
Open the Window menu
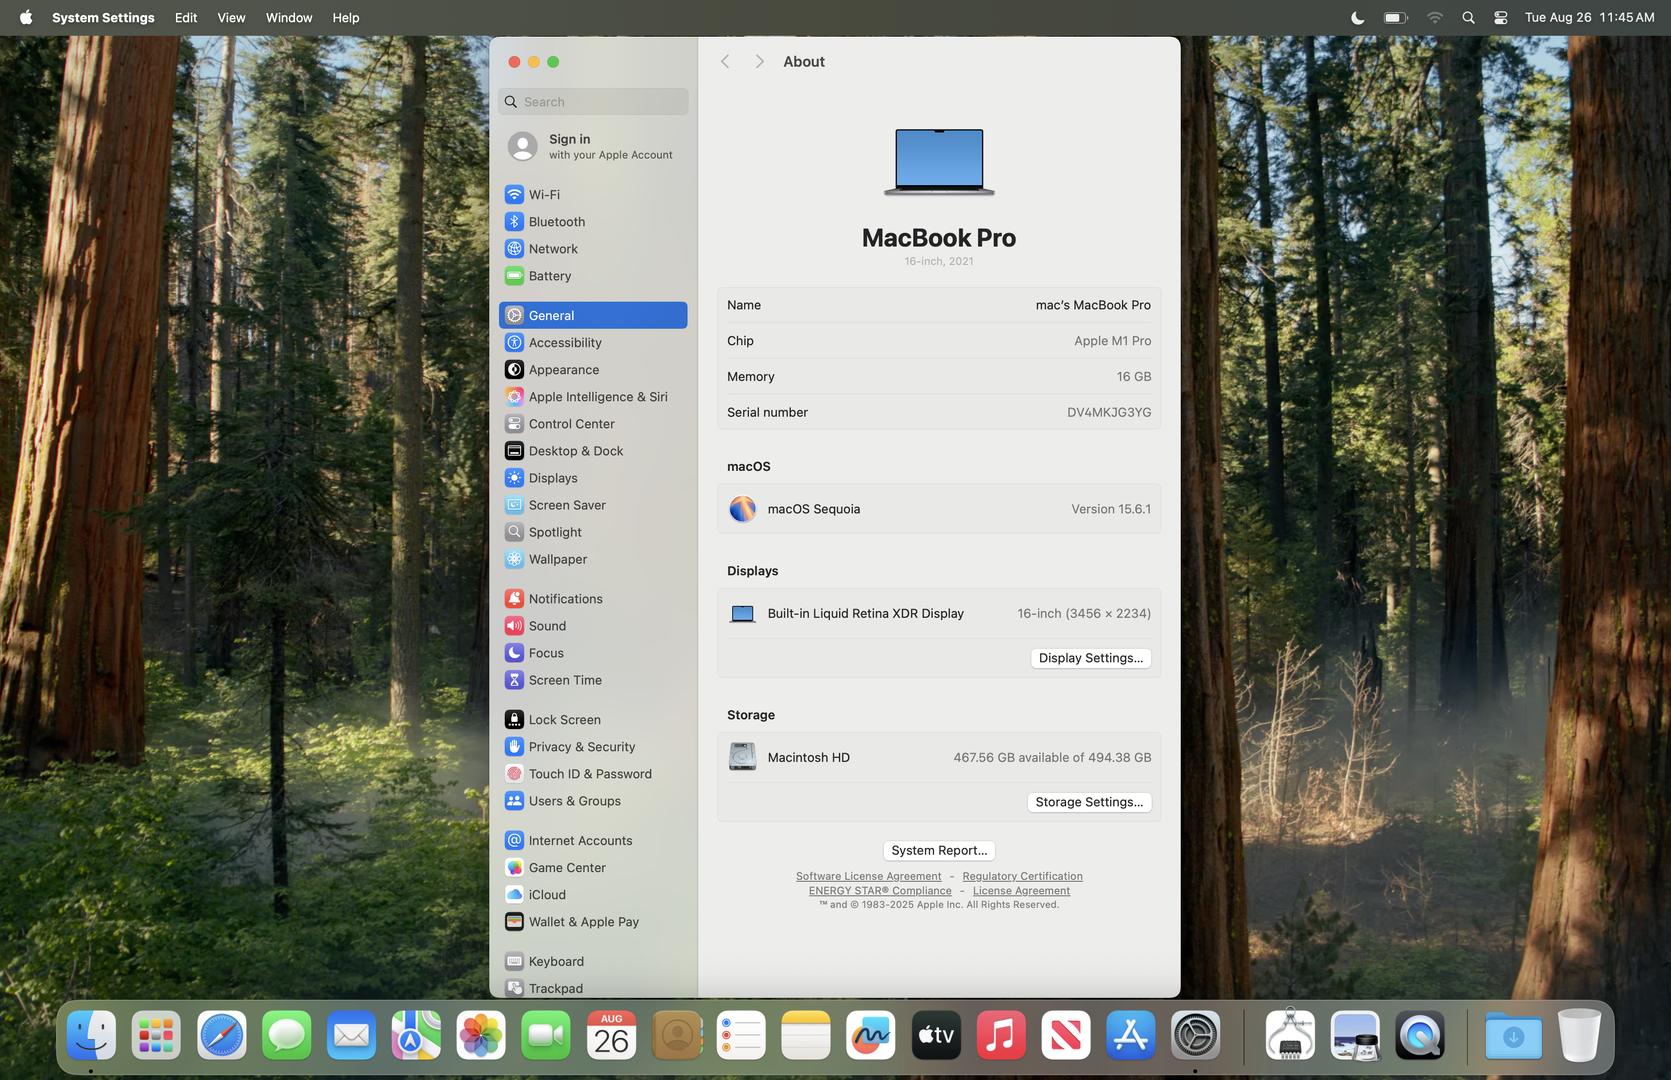tap(289, 17)
